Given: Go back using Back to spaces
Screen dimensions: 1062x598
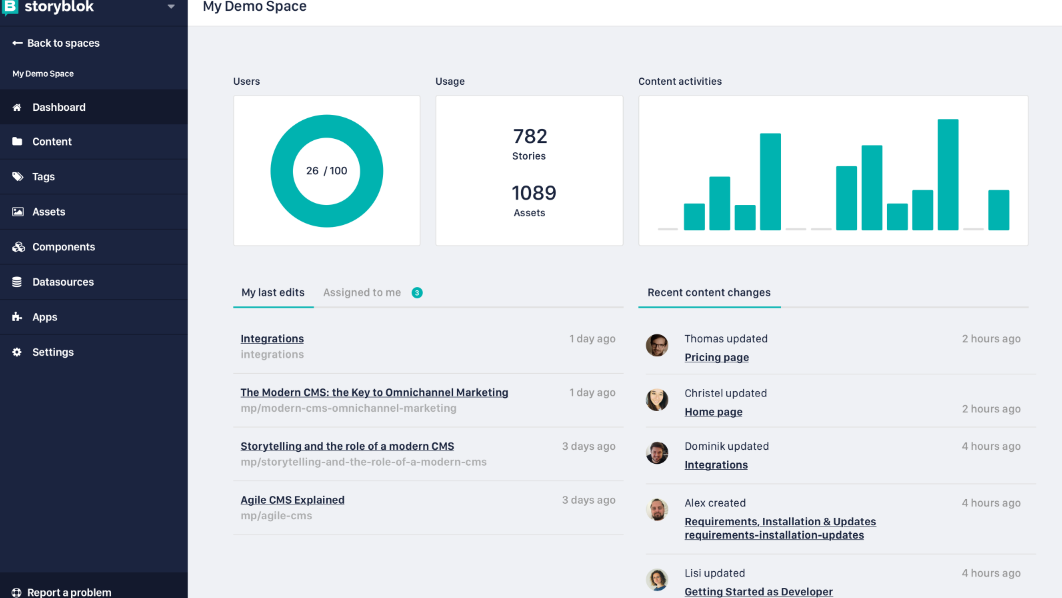Looking at the screenshot, I should [x=56, y=43].
